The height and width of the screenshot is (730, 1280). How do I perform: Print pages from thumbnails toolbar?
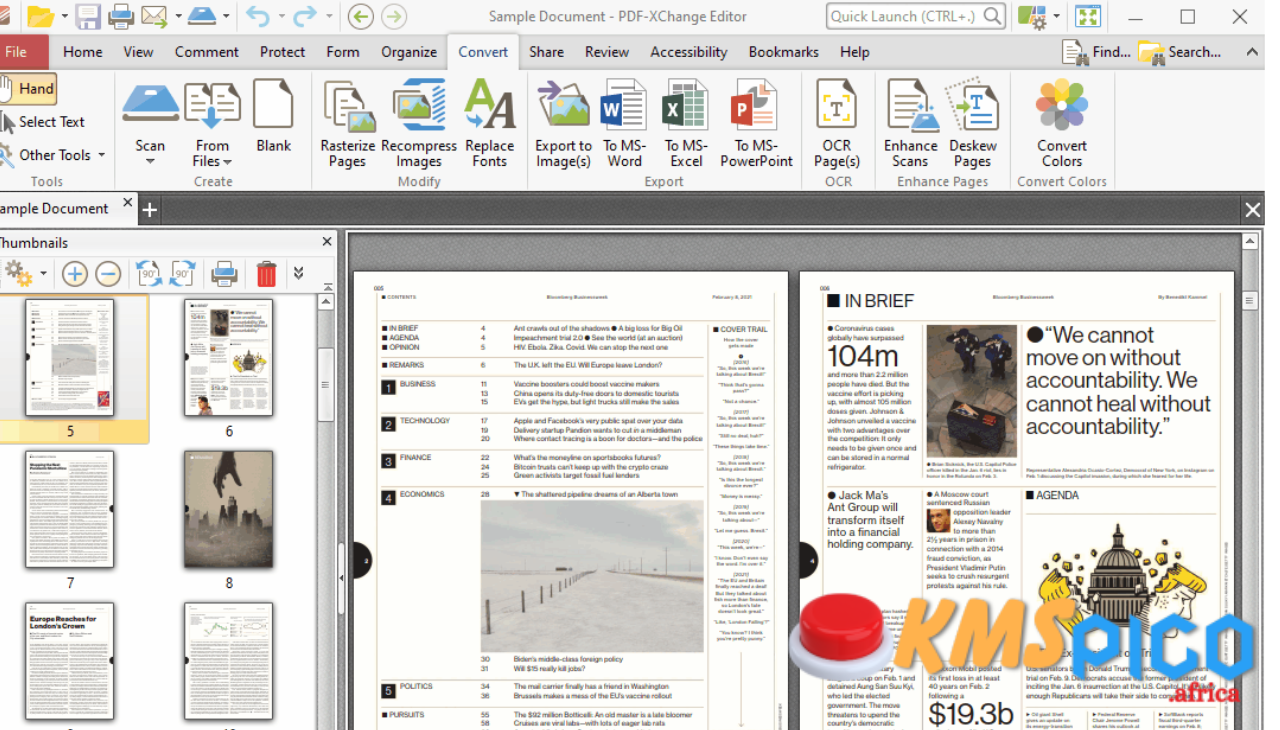[224, 273]
